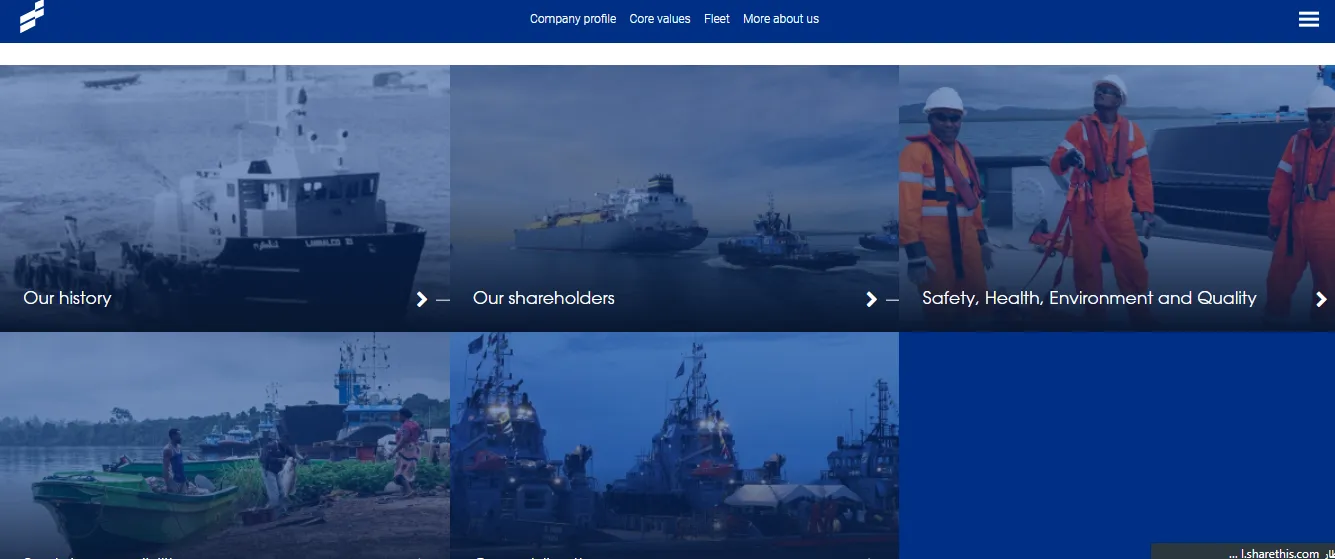
Task: Click the arrow chevron beside Our history
Action: tap(422, 299)
